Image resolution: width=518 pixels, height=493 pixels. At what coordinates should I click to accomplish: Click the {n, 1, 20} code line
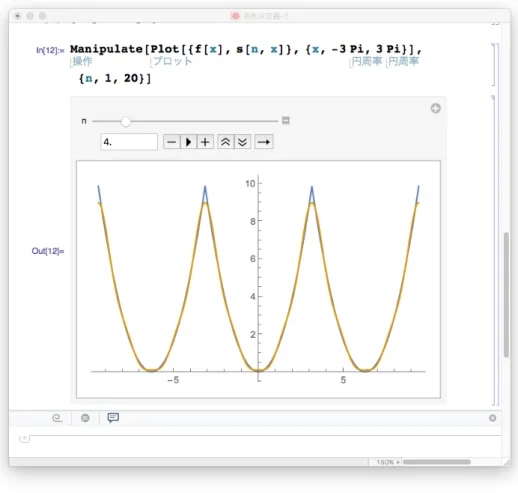115,79
